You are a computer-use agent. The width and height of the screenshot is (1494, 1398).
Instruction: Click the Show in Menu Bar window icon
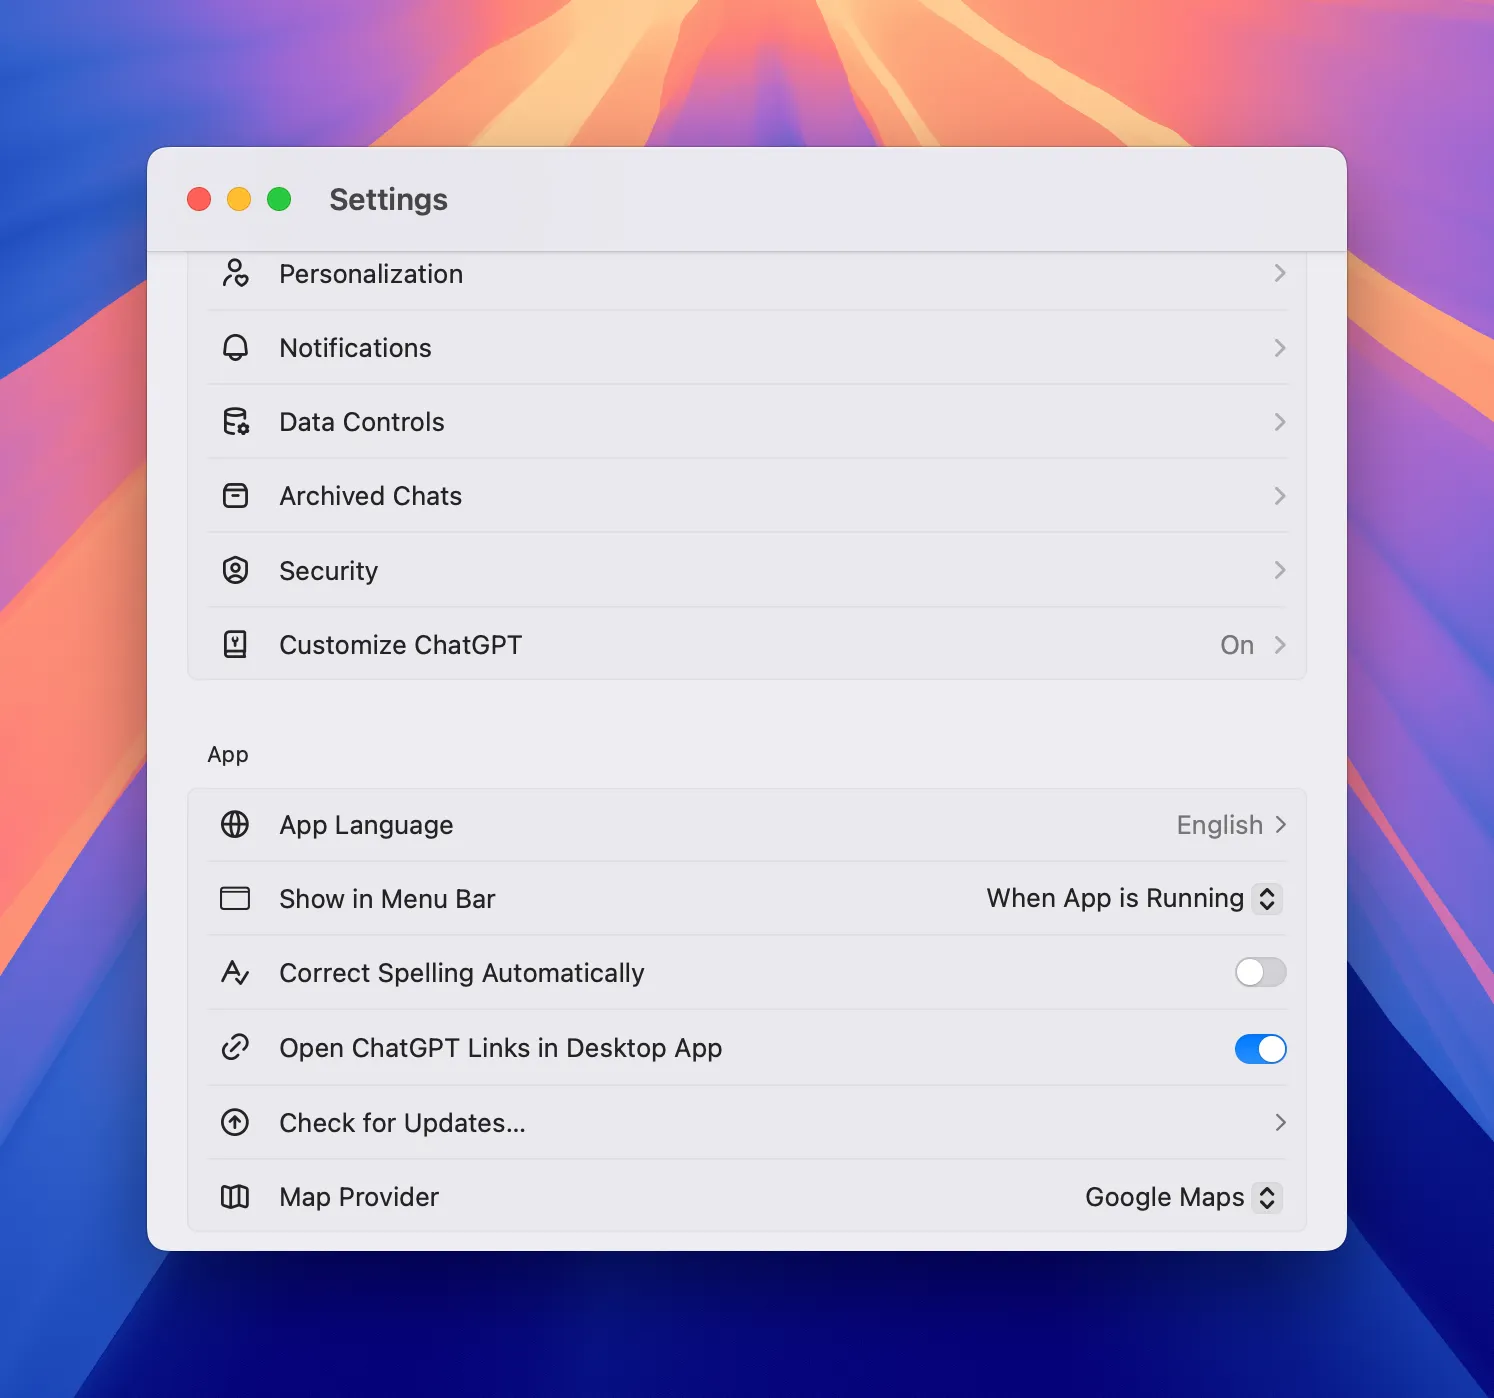tap(235, 898)
